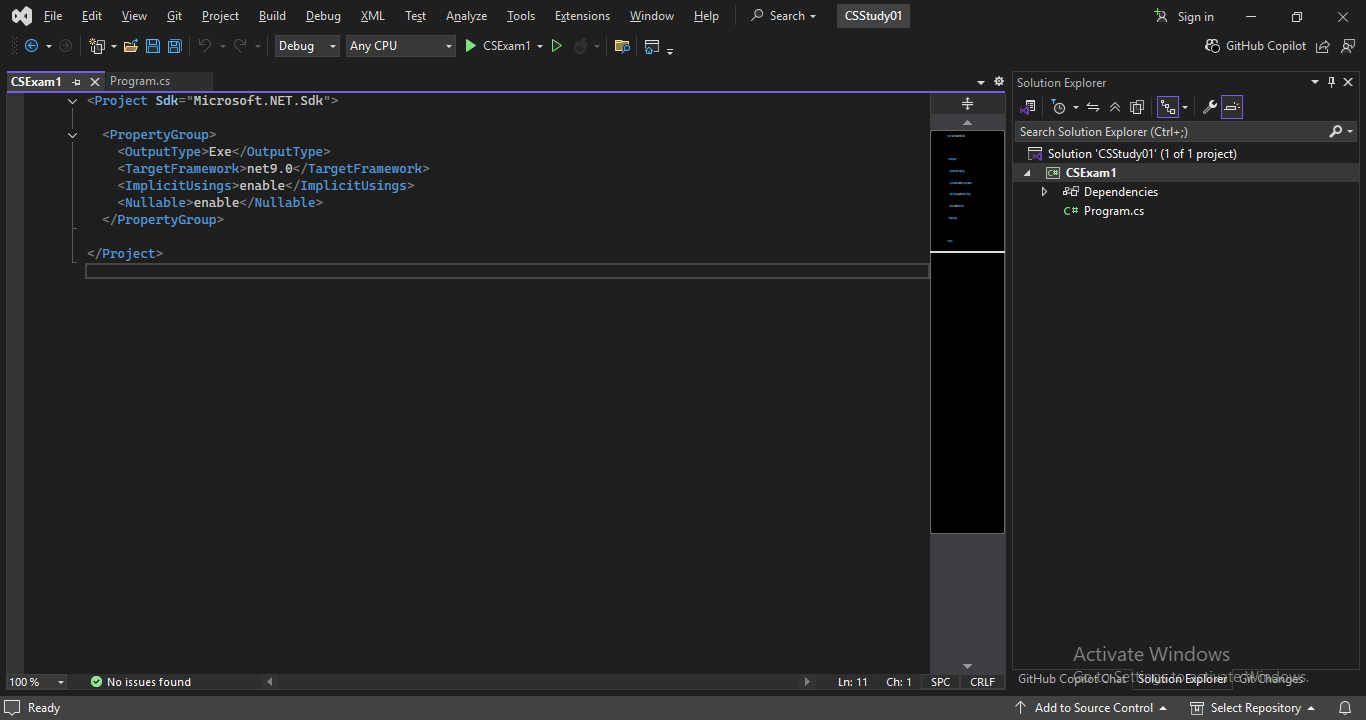This screenshot has width=1366, height=720.
Task: Toggle Auto Hide pin on Solution Explorer
Action: [1331, 82]
